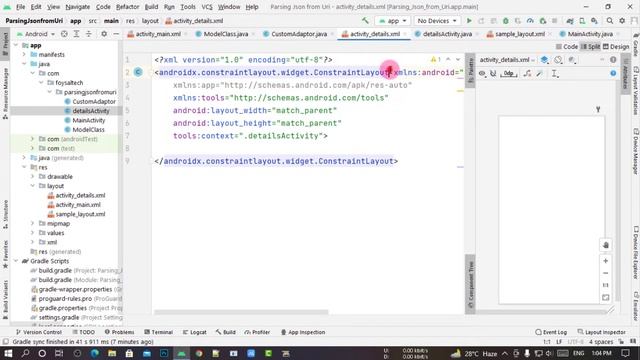Hide the Project tool window

116,34
